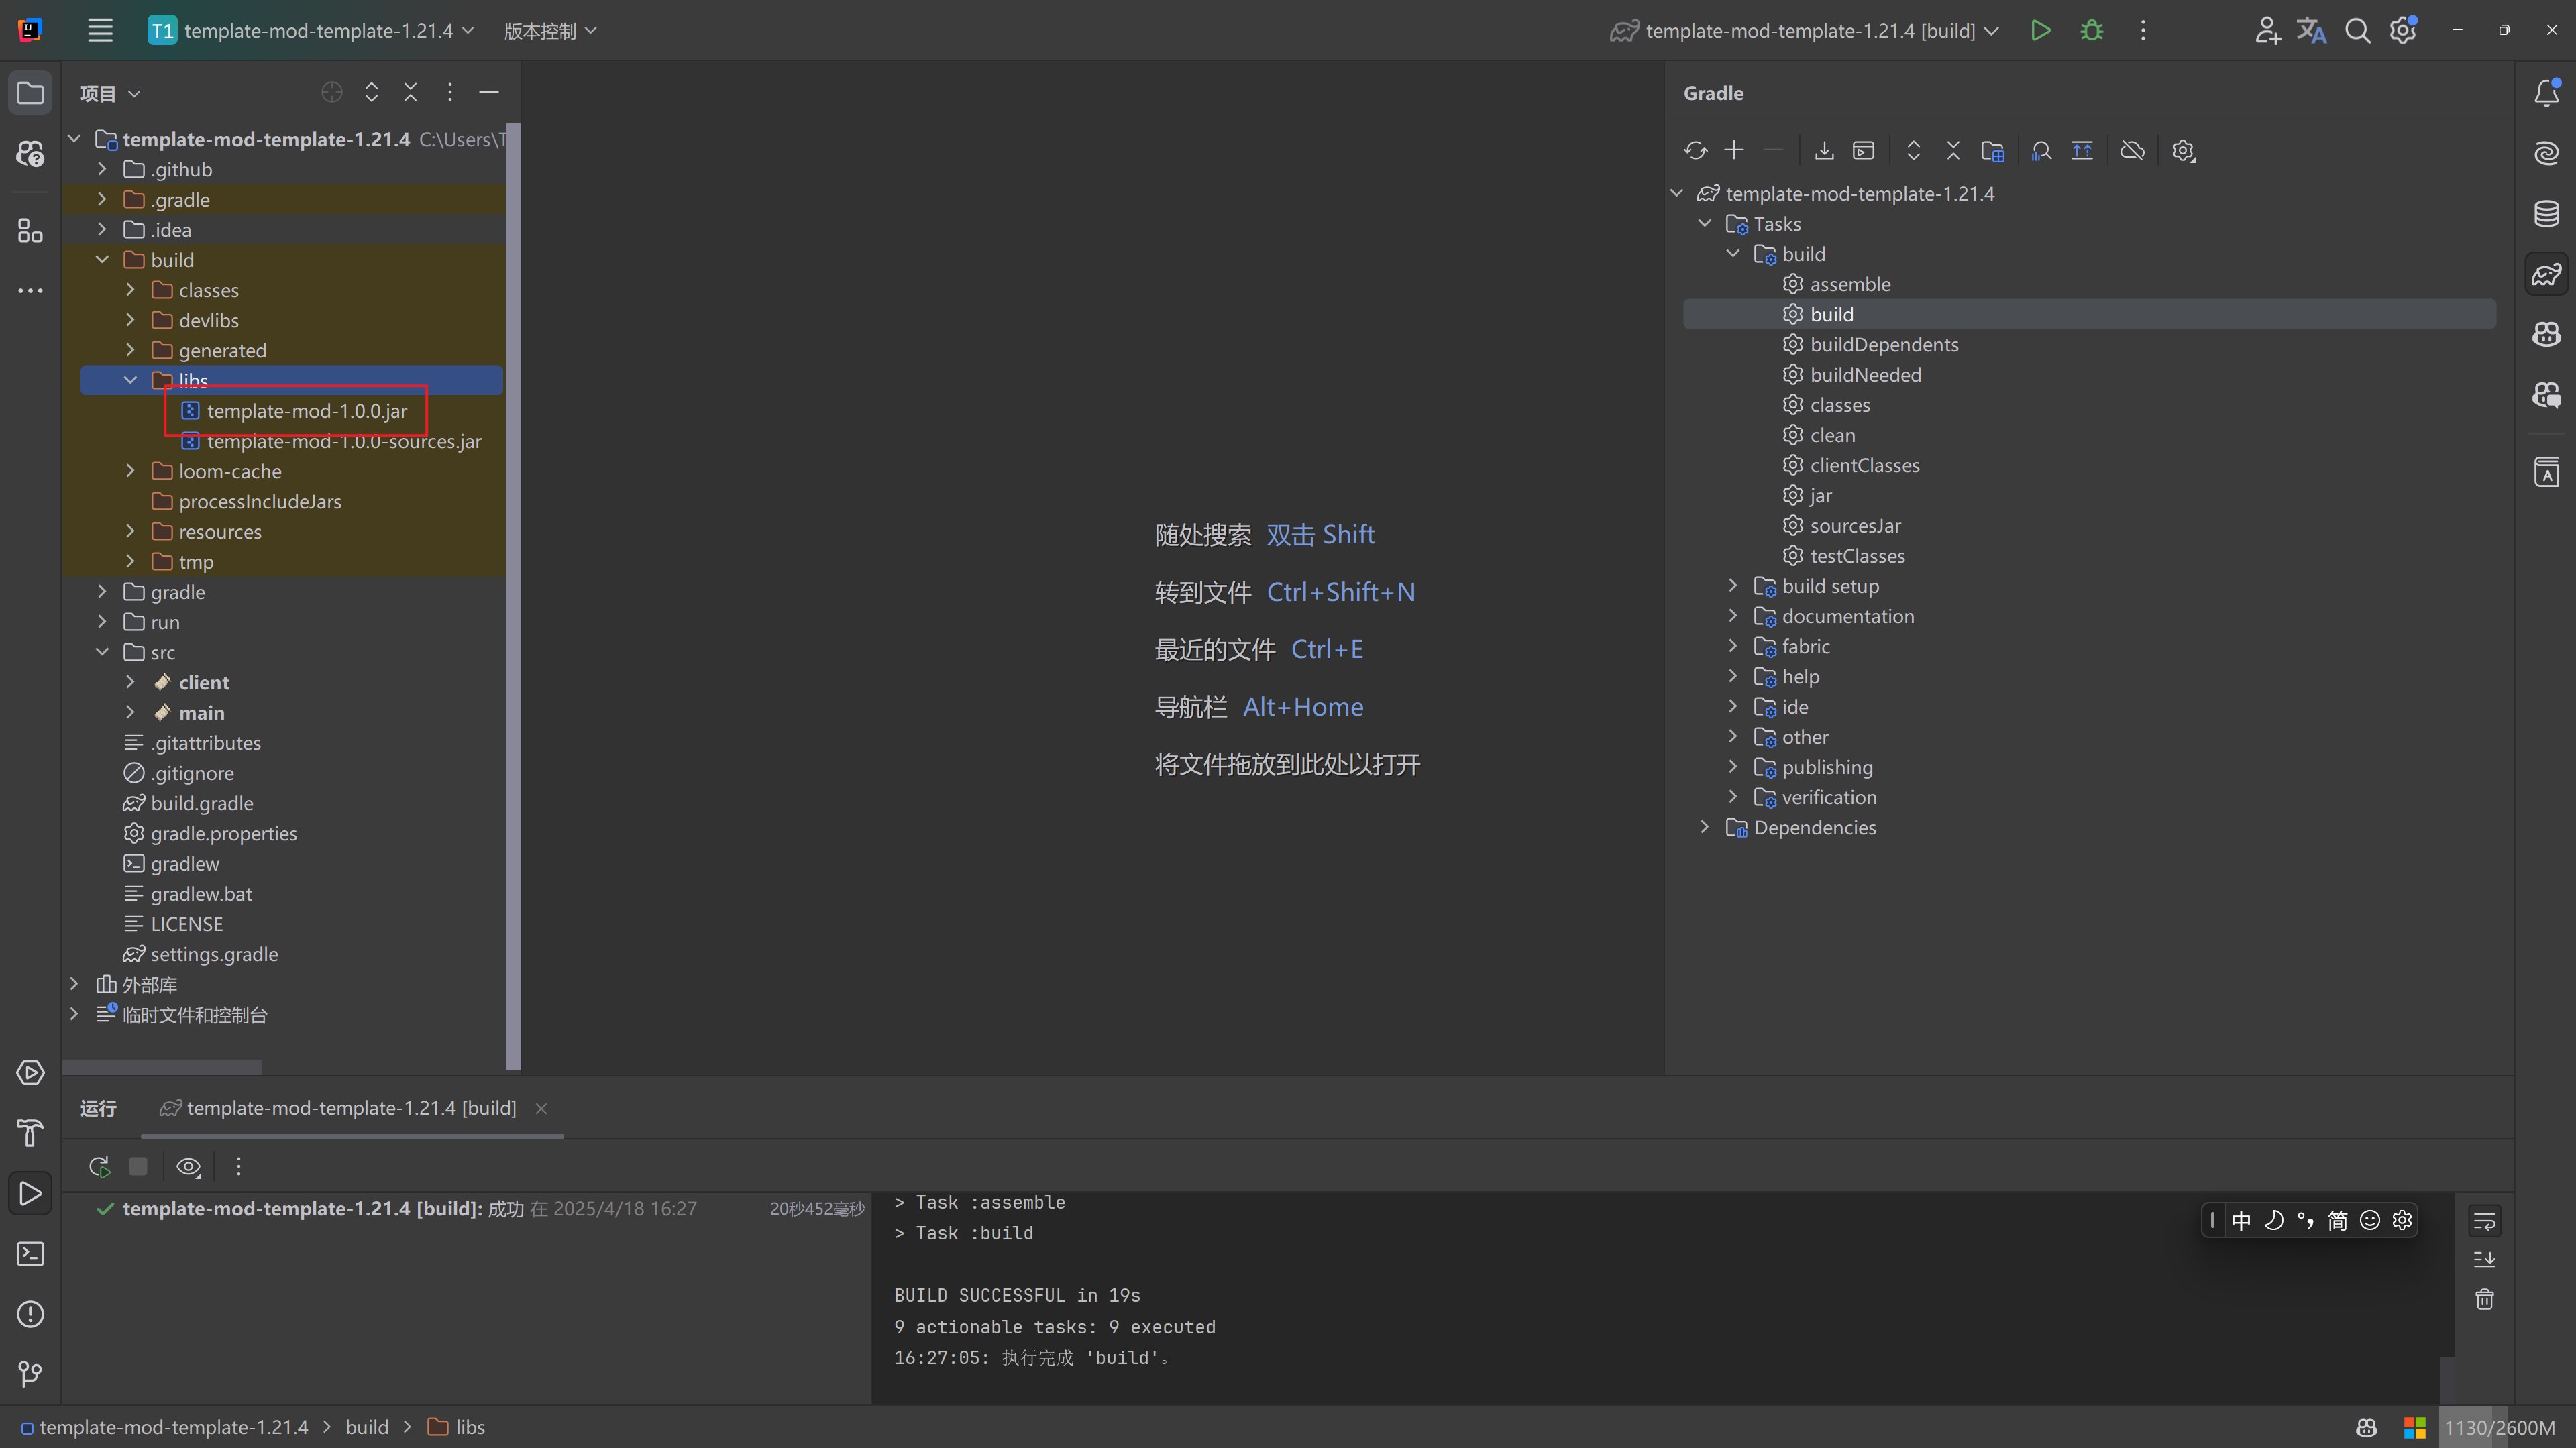Viewport: 2576px width, 1448px height.
Task: Close the build run tab
Action: 541,1108
